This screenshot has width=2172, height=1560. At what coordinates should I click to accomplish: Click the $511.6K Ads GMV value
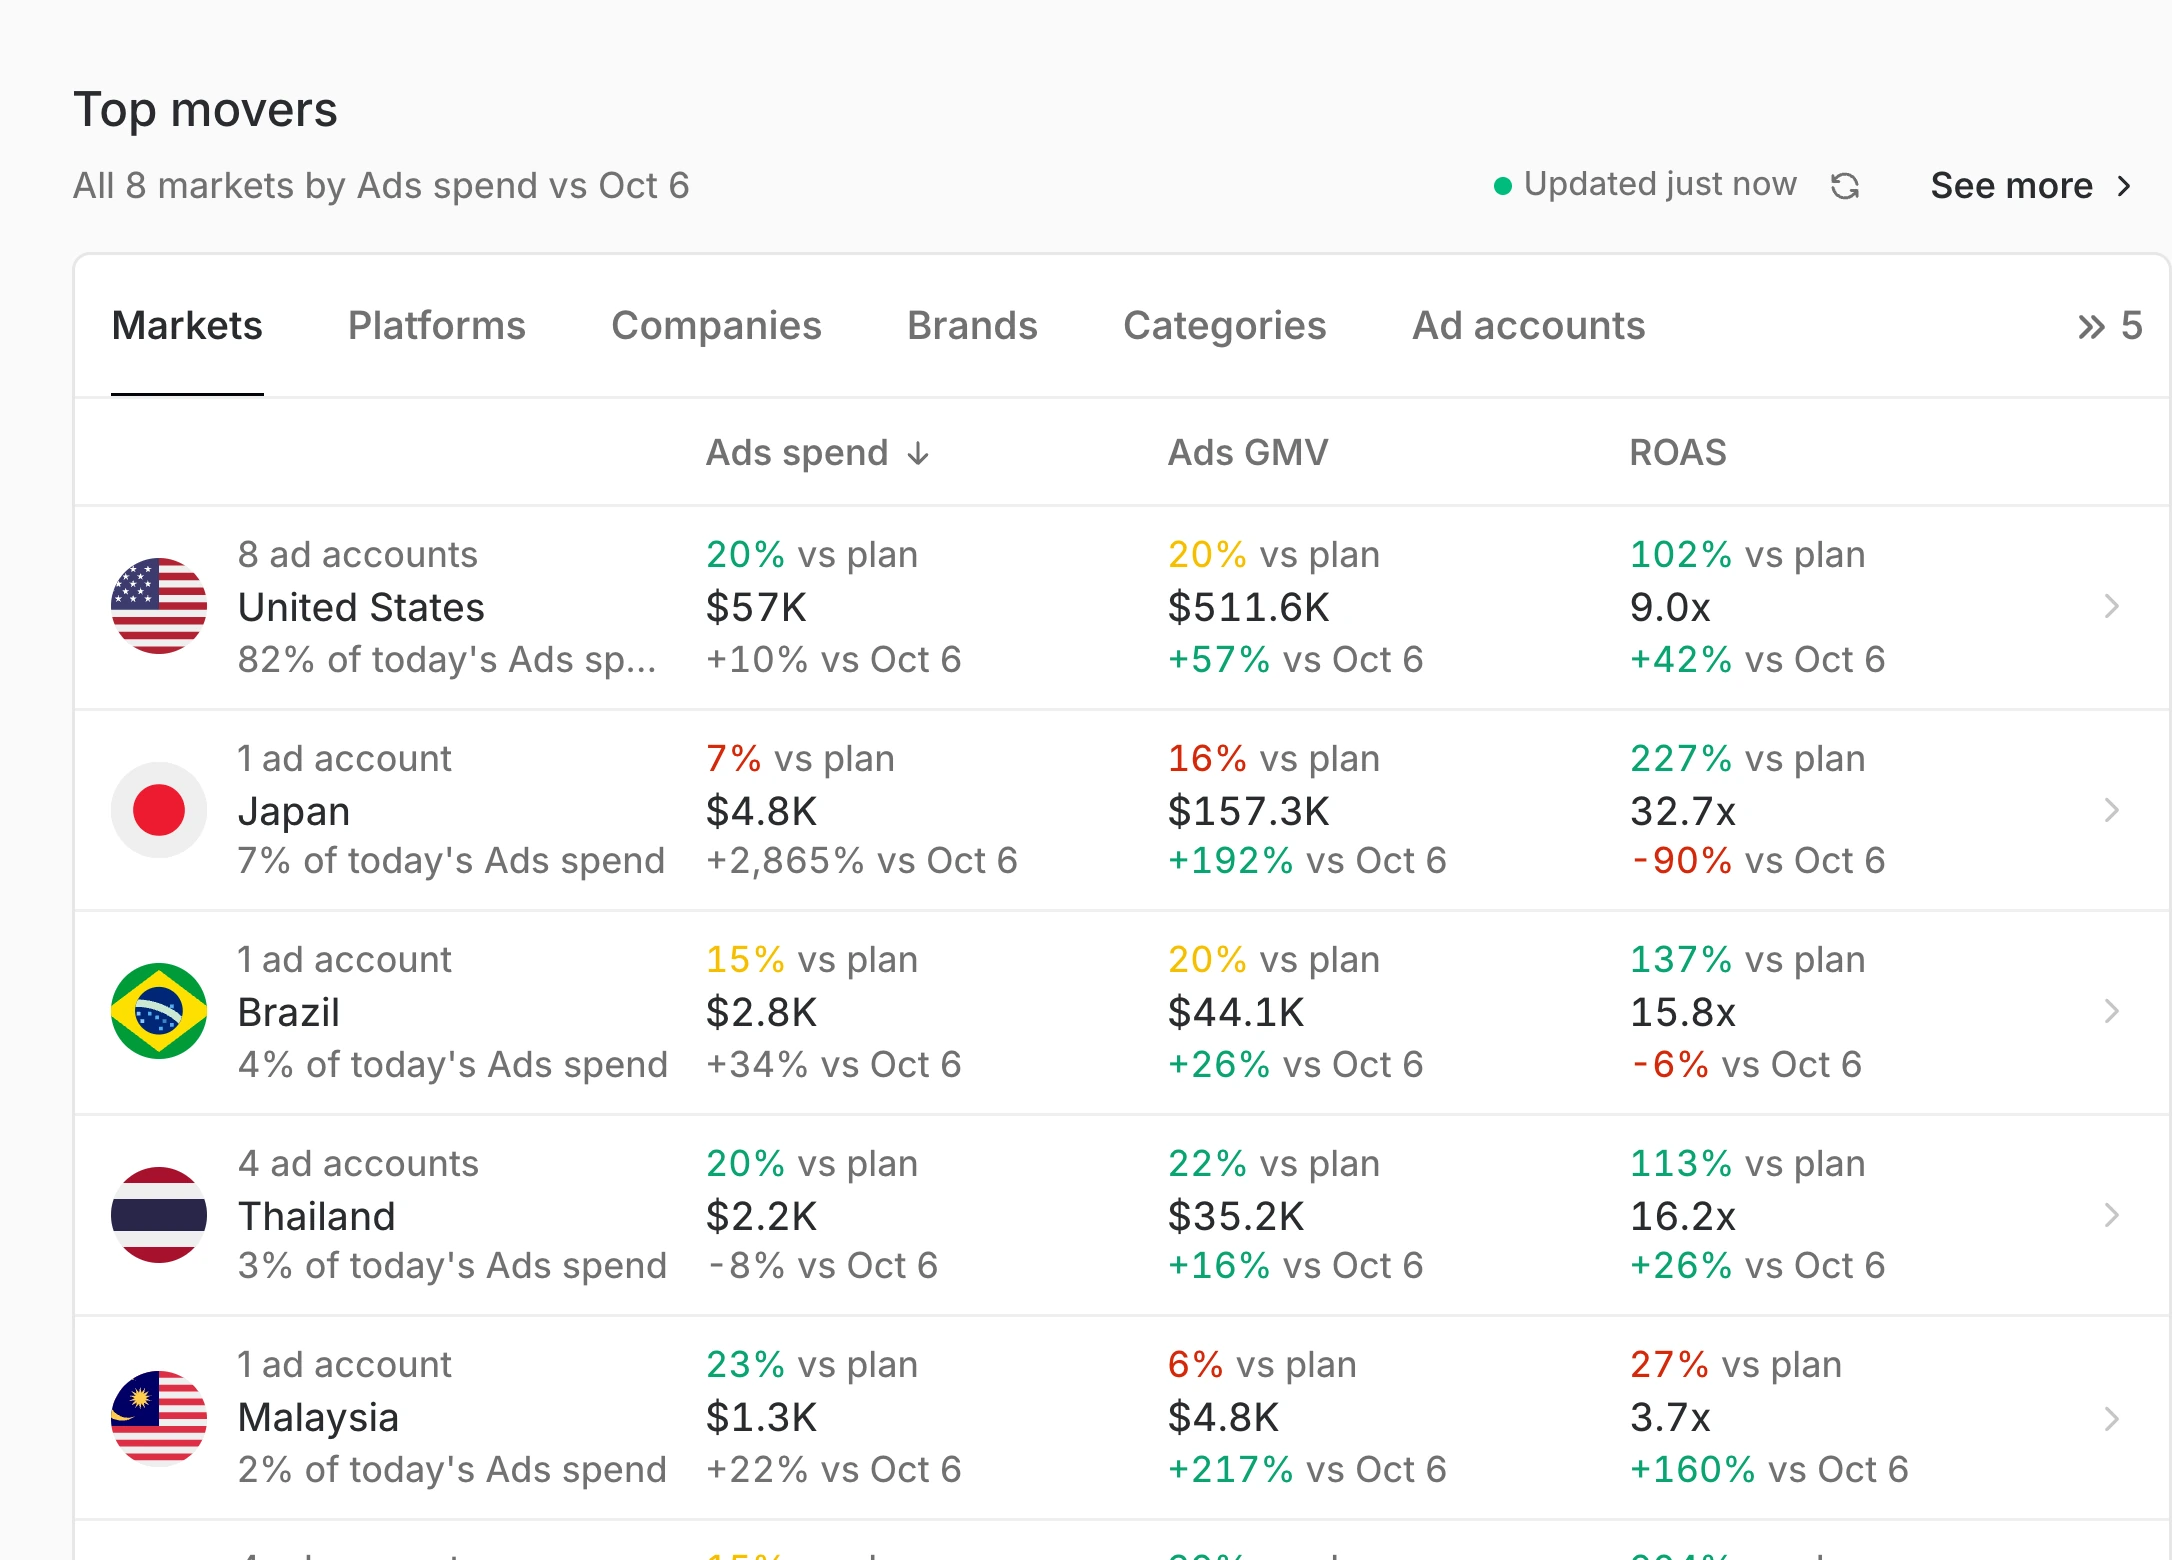(x=1248, y=607)
